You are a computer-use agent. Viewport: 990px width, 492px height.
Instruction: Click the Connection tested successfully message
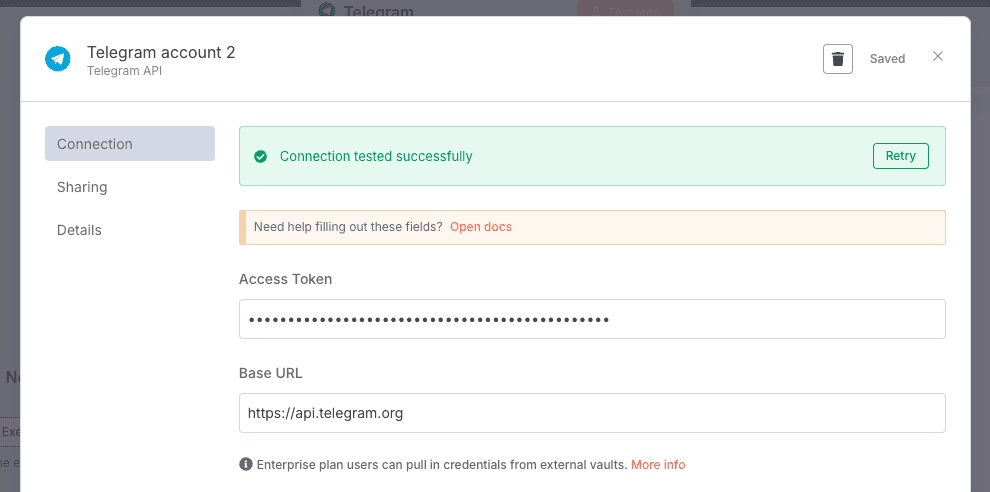click(376, 156)
